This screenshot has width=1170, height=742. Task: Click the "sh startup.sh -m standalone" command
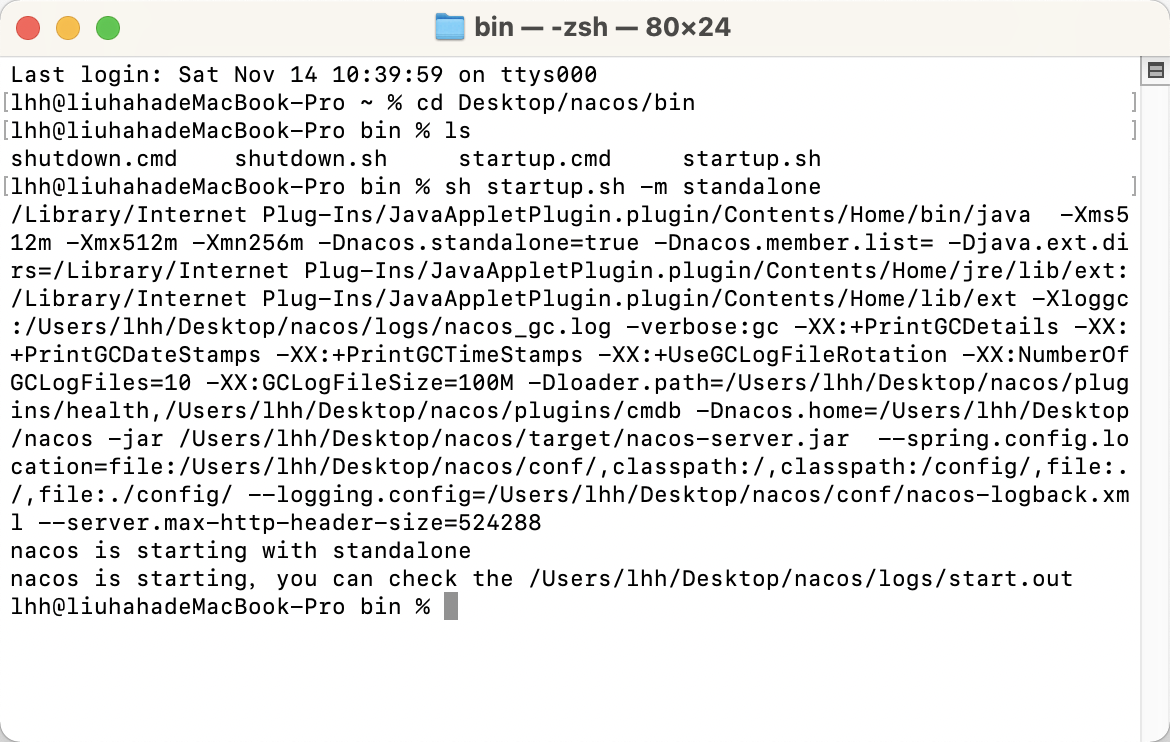pyautogui.click(x=633, y=187)
